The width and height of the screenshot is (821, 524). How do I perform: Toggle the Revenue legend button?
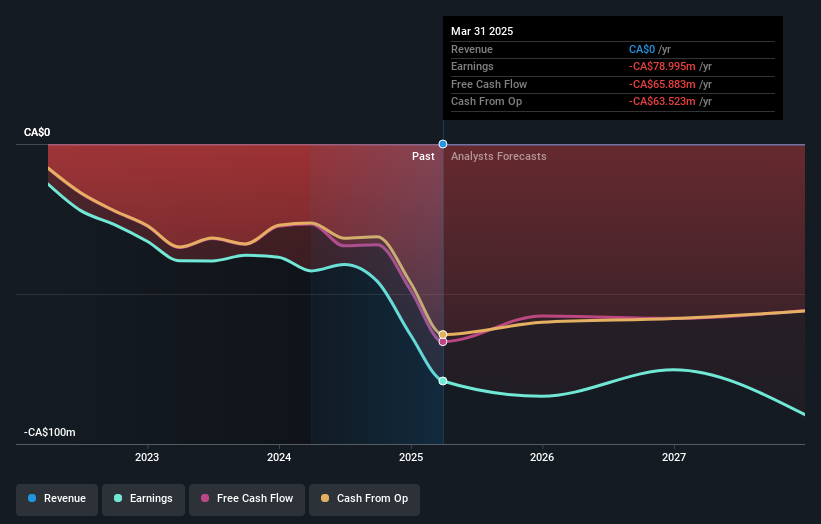57,499
